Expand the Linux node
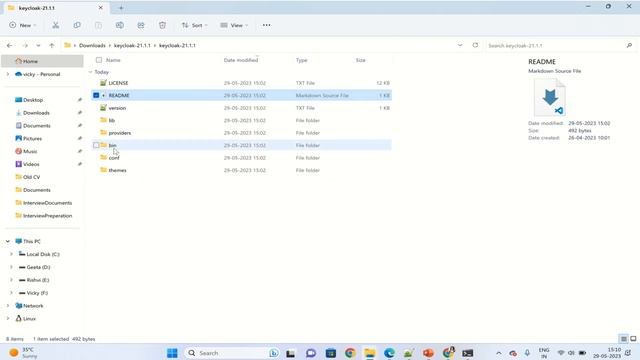Viewport: 640px width, 360px height. [8, 318]
